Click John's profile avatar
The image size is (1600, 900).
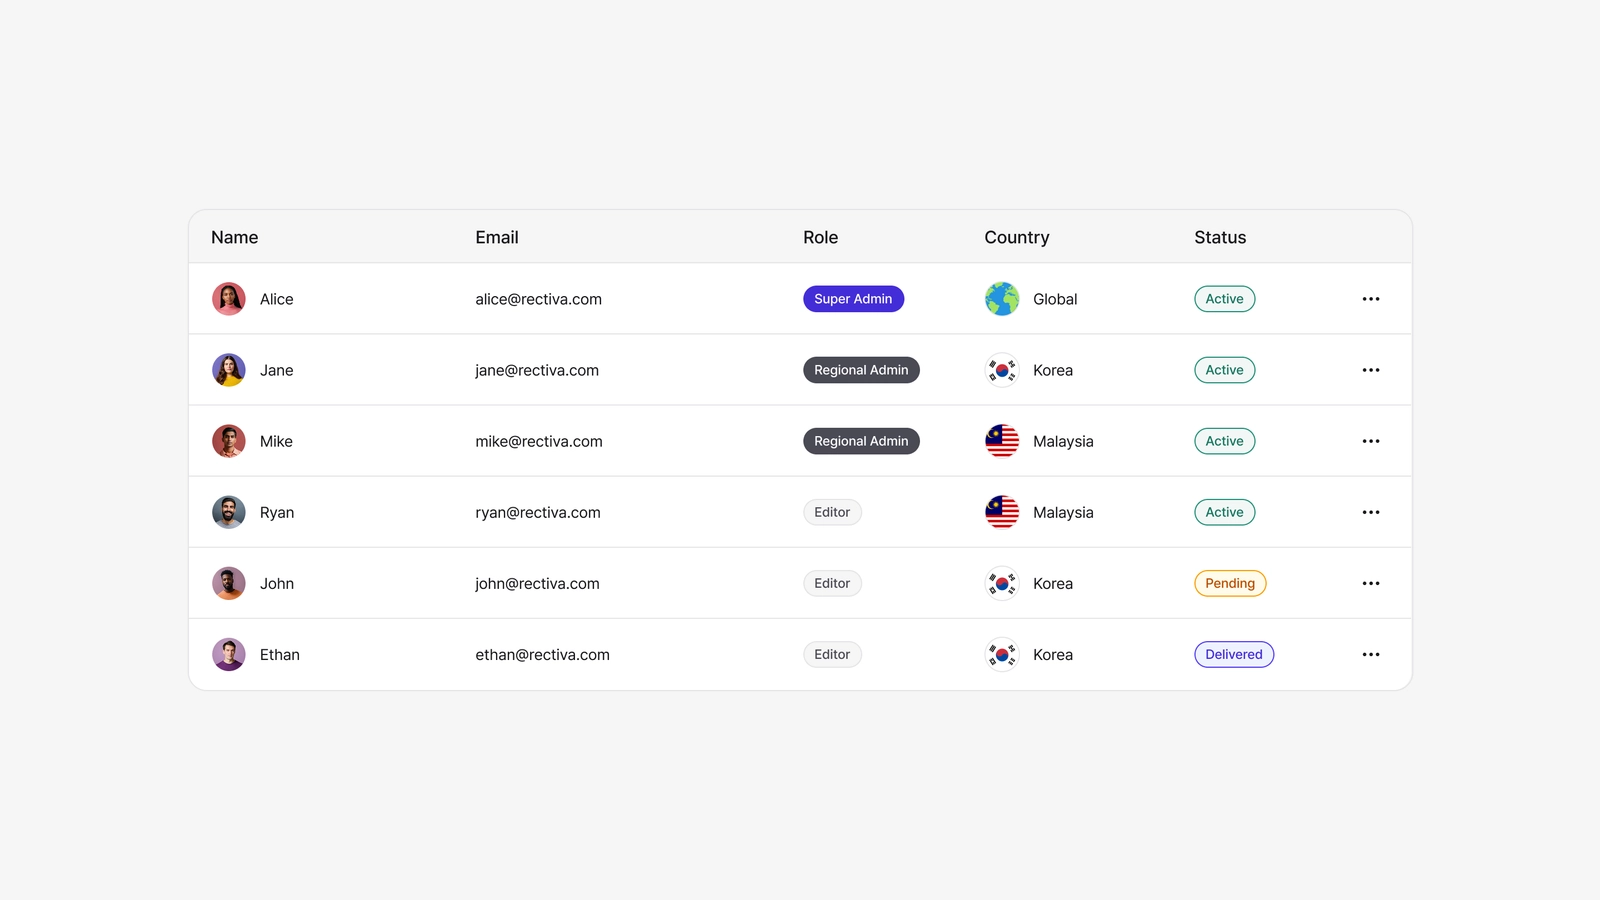[229, 583]
